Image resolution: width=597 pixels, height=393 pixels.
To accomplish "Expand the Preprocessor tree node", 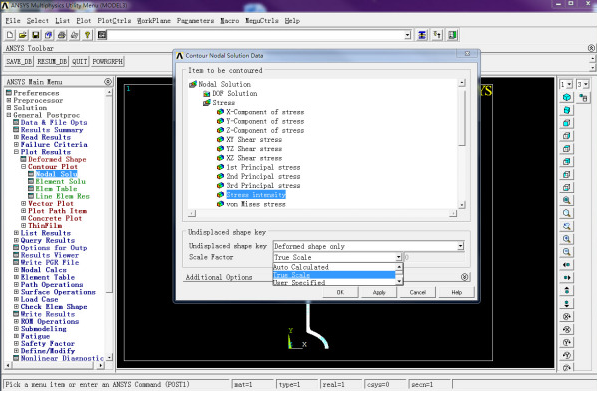I will pos(9,100).
